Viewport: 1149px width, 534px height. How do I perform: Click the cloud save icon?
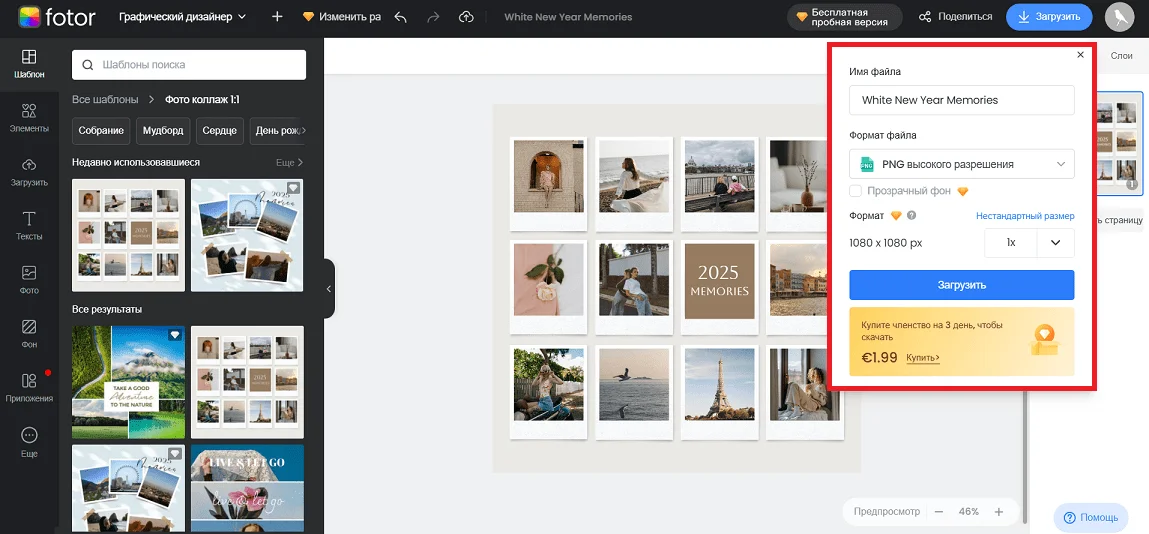[x=466, y=17]
